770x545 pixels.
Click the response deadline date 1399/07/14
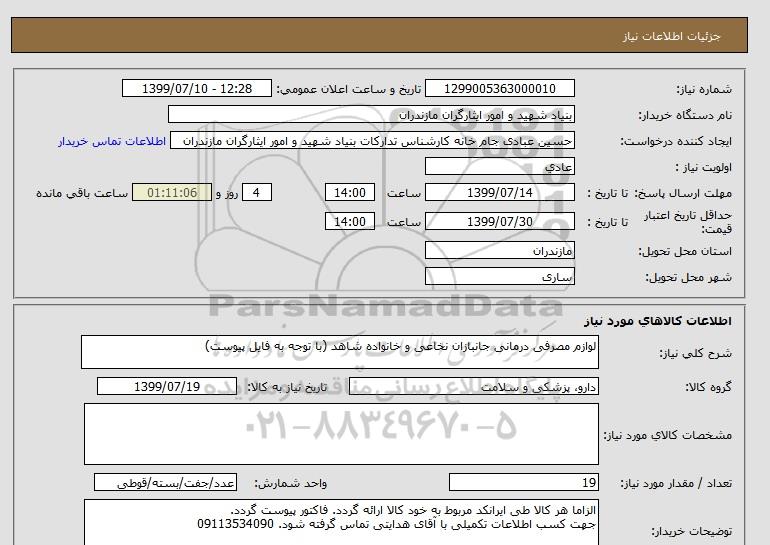[x=499, y=192]
